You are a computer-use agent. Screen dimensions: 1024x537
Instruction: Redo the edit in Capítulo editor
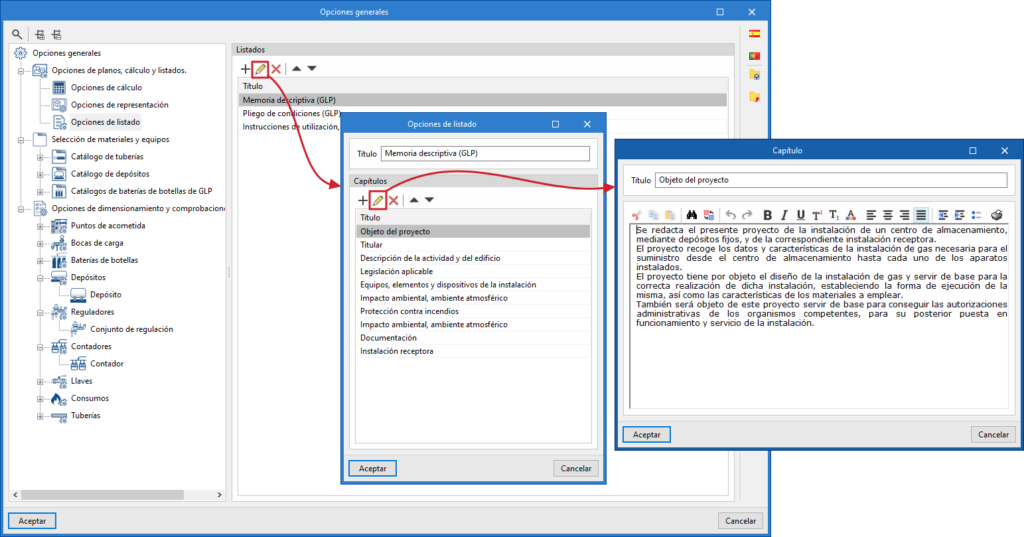[x=747, y=215]
